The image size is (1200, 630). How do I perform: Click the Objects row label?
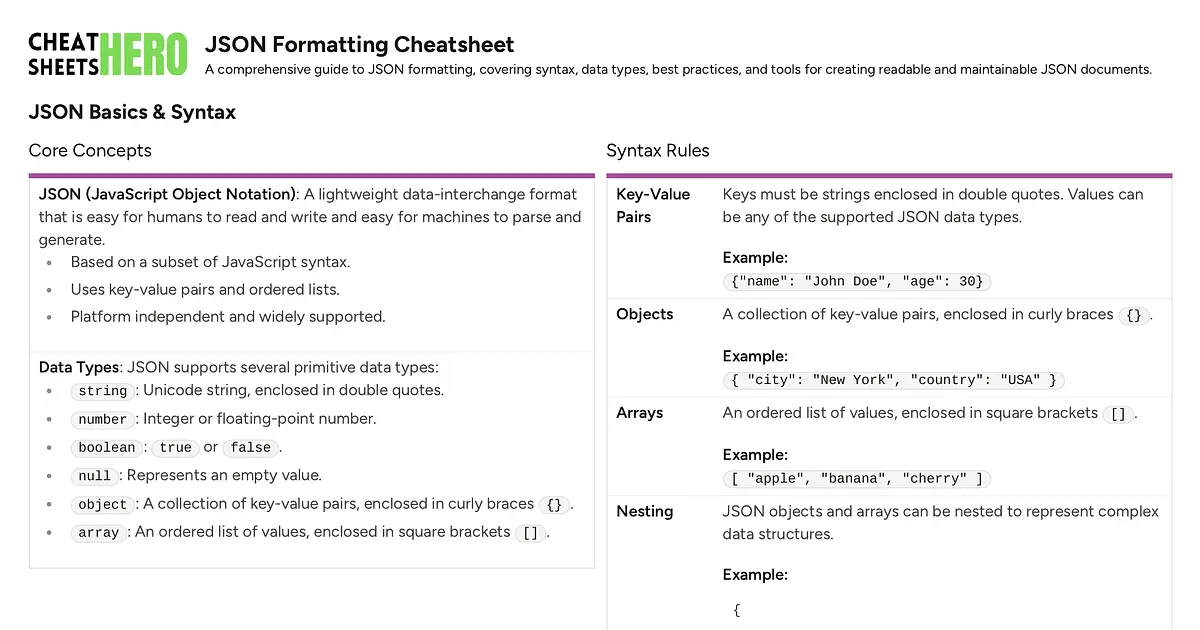[x=645, y=314]
